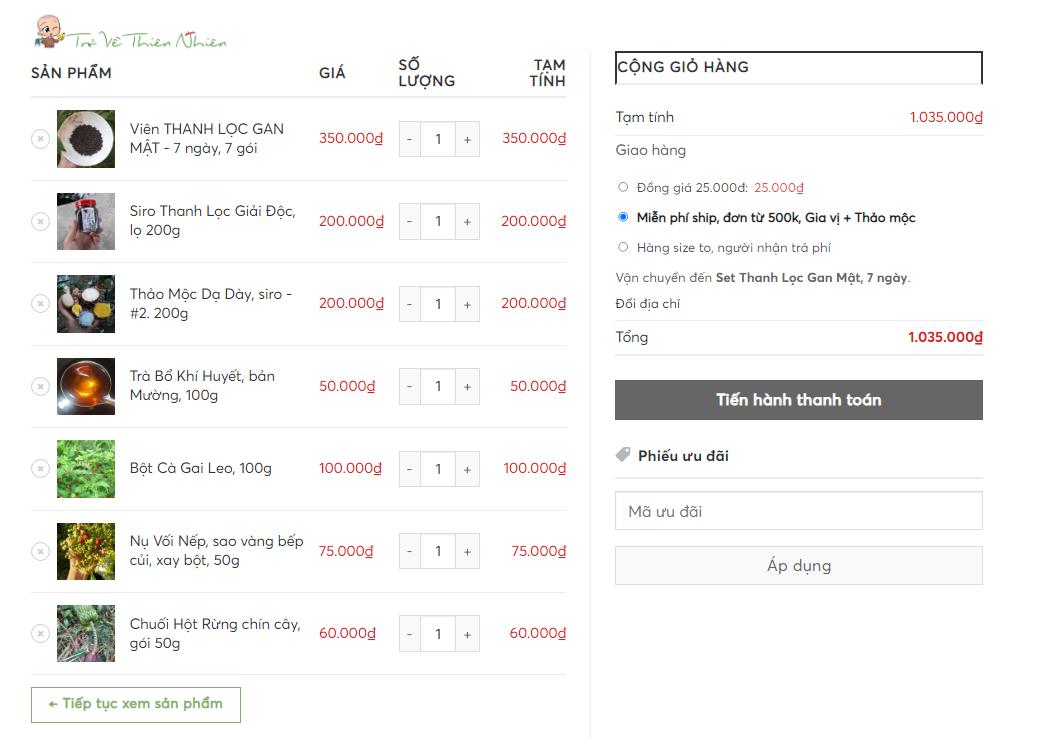Viewport: 1043px width, 738px height.
Task: Decrease quantity of Thảo Mộc Dạ Dày
Action: tap(409, 304)
